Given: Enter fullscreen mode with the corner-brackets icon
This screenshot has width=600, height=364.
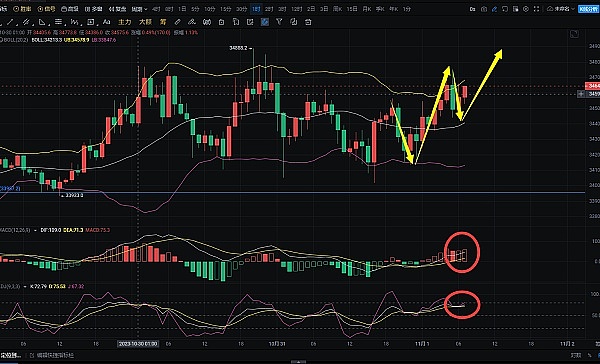Looking at the screenshot, I should tap(536, 8).
